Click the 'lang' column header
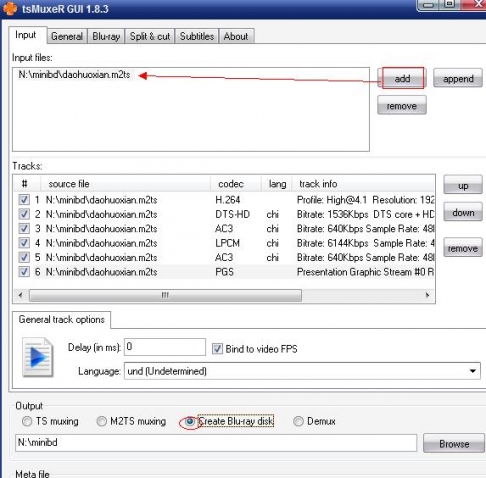This screenshot has width=486, height=478. (277, 184)
